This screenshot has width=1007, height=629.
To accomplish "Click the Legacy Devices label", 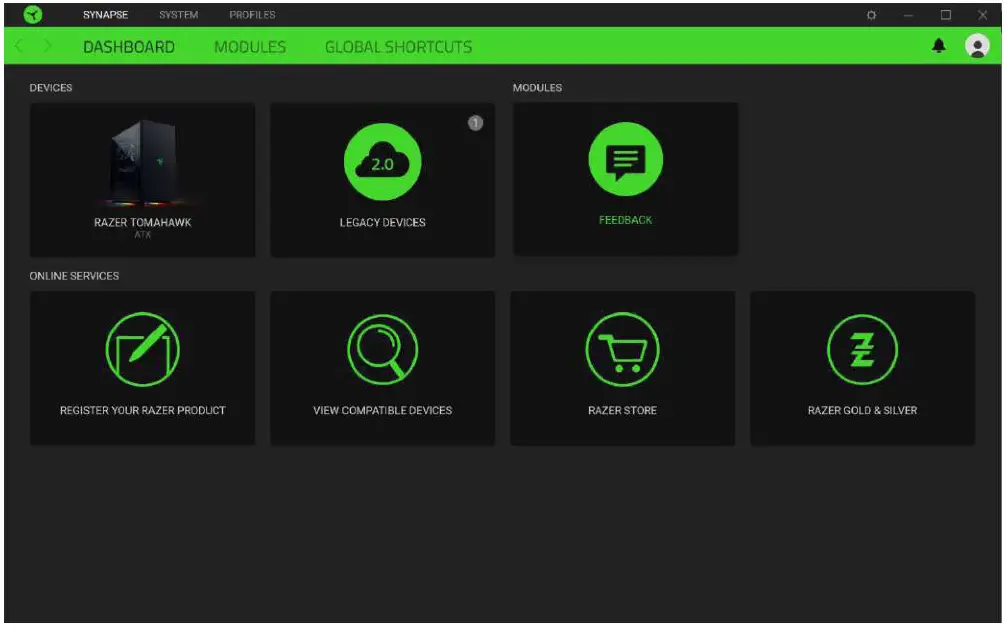I will pyautogui.click(x=383, y=222).
